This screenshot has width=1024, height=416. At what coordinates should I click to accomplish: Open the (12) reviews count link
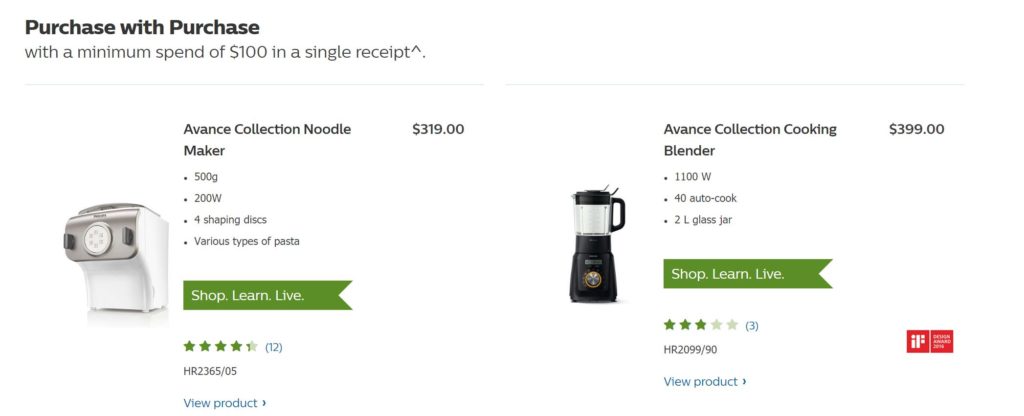(x=274, y=347)
